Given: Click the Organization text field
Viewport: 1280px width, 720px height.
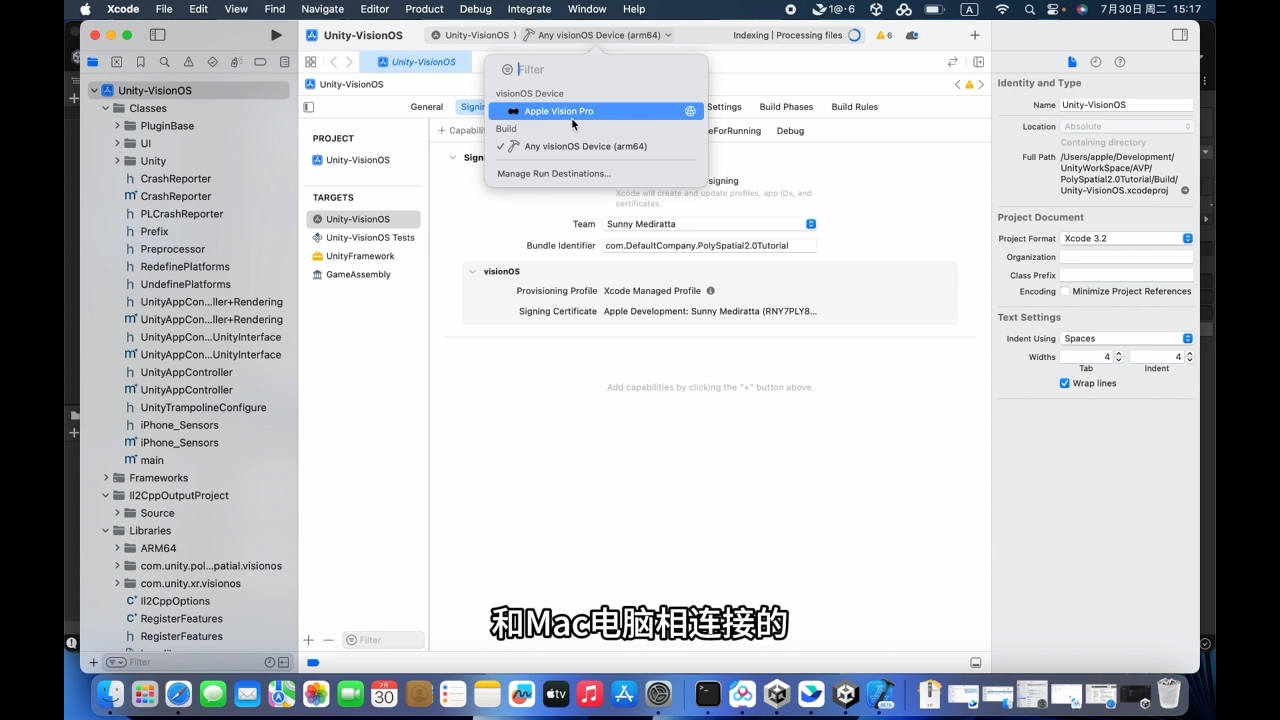Looking at the screenshot, I should (1126, 257).
